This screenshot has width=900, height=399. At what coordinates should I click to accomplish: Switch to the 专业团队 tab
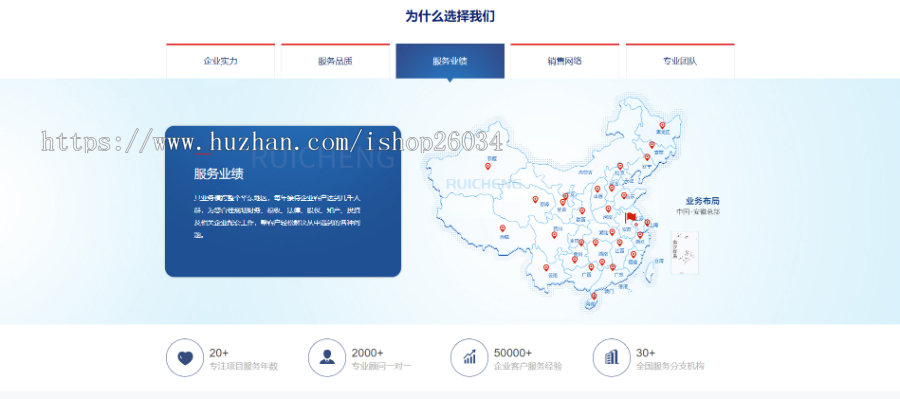[680, 61]
